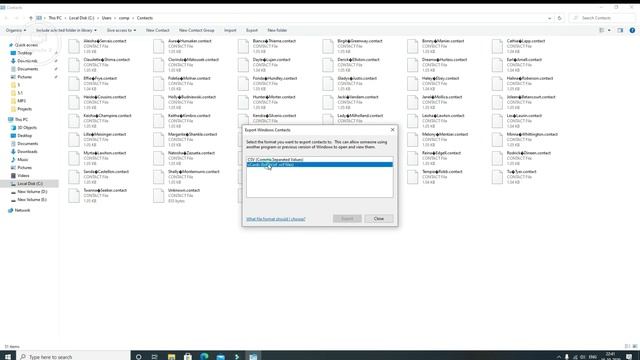Click the Export button in the dialog
Viewport: 640px width, 360px height.
point(347,219)
